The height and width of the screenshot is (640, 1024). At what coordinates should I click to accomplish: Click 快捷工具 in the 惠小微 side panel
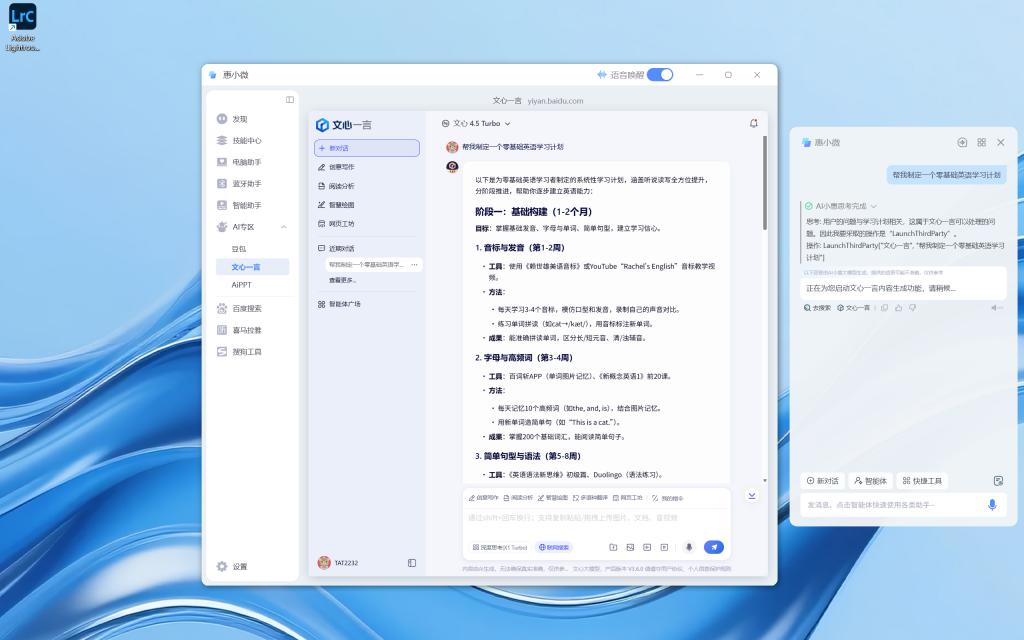tap(922, 481)
